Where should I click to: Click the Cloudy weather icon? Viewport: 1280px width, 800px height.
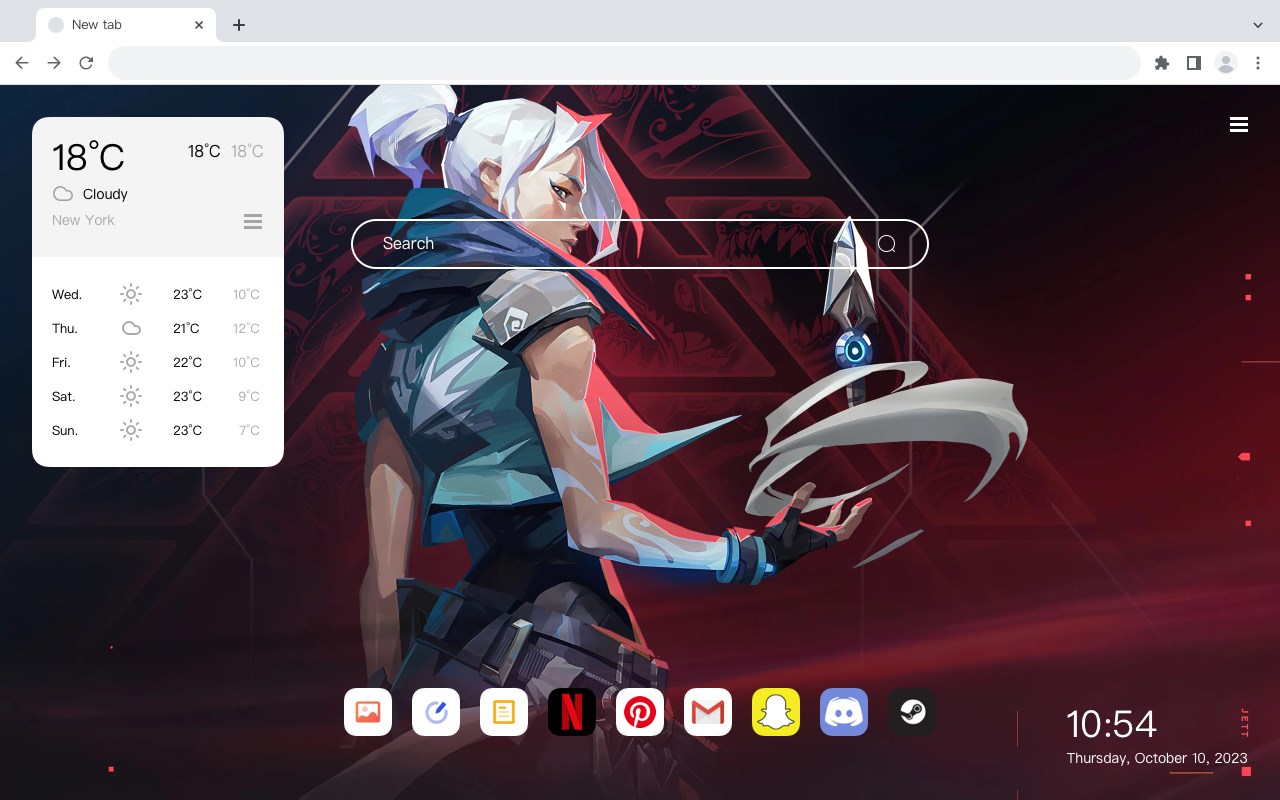coord(63,194)
